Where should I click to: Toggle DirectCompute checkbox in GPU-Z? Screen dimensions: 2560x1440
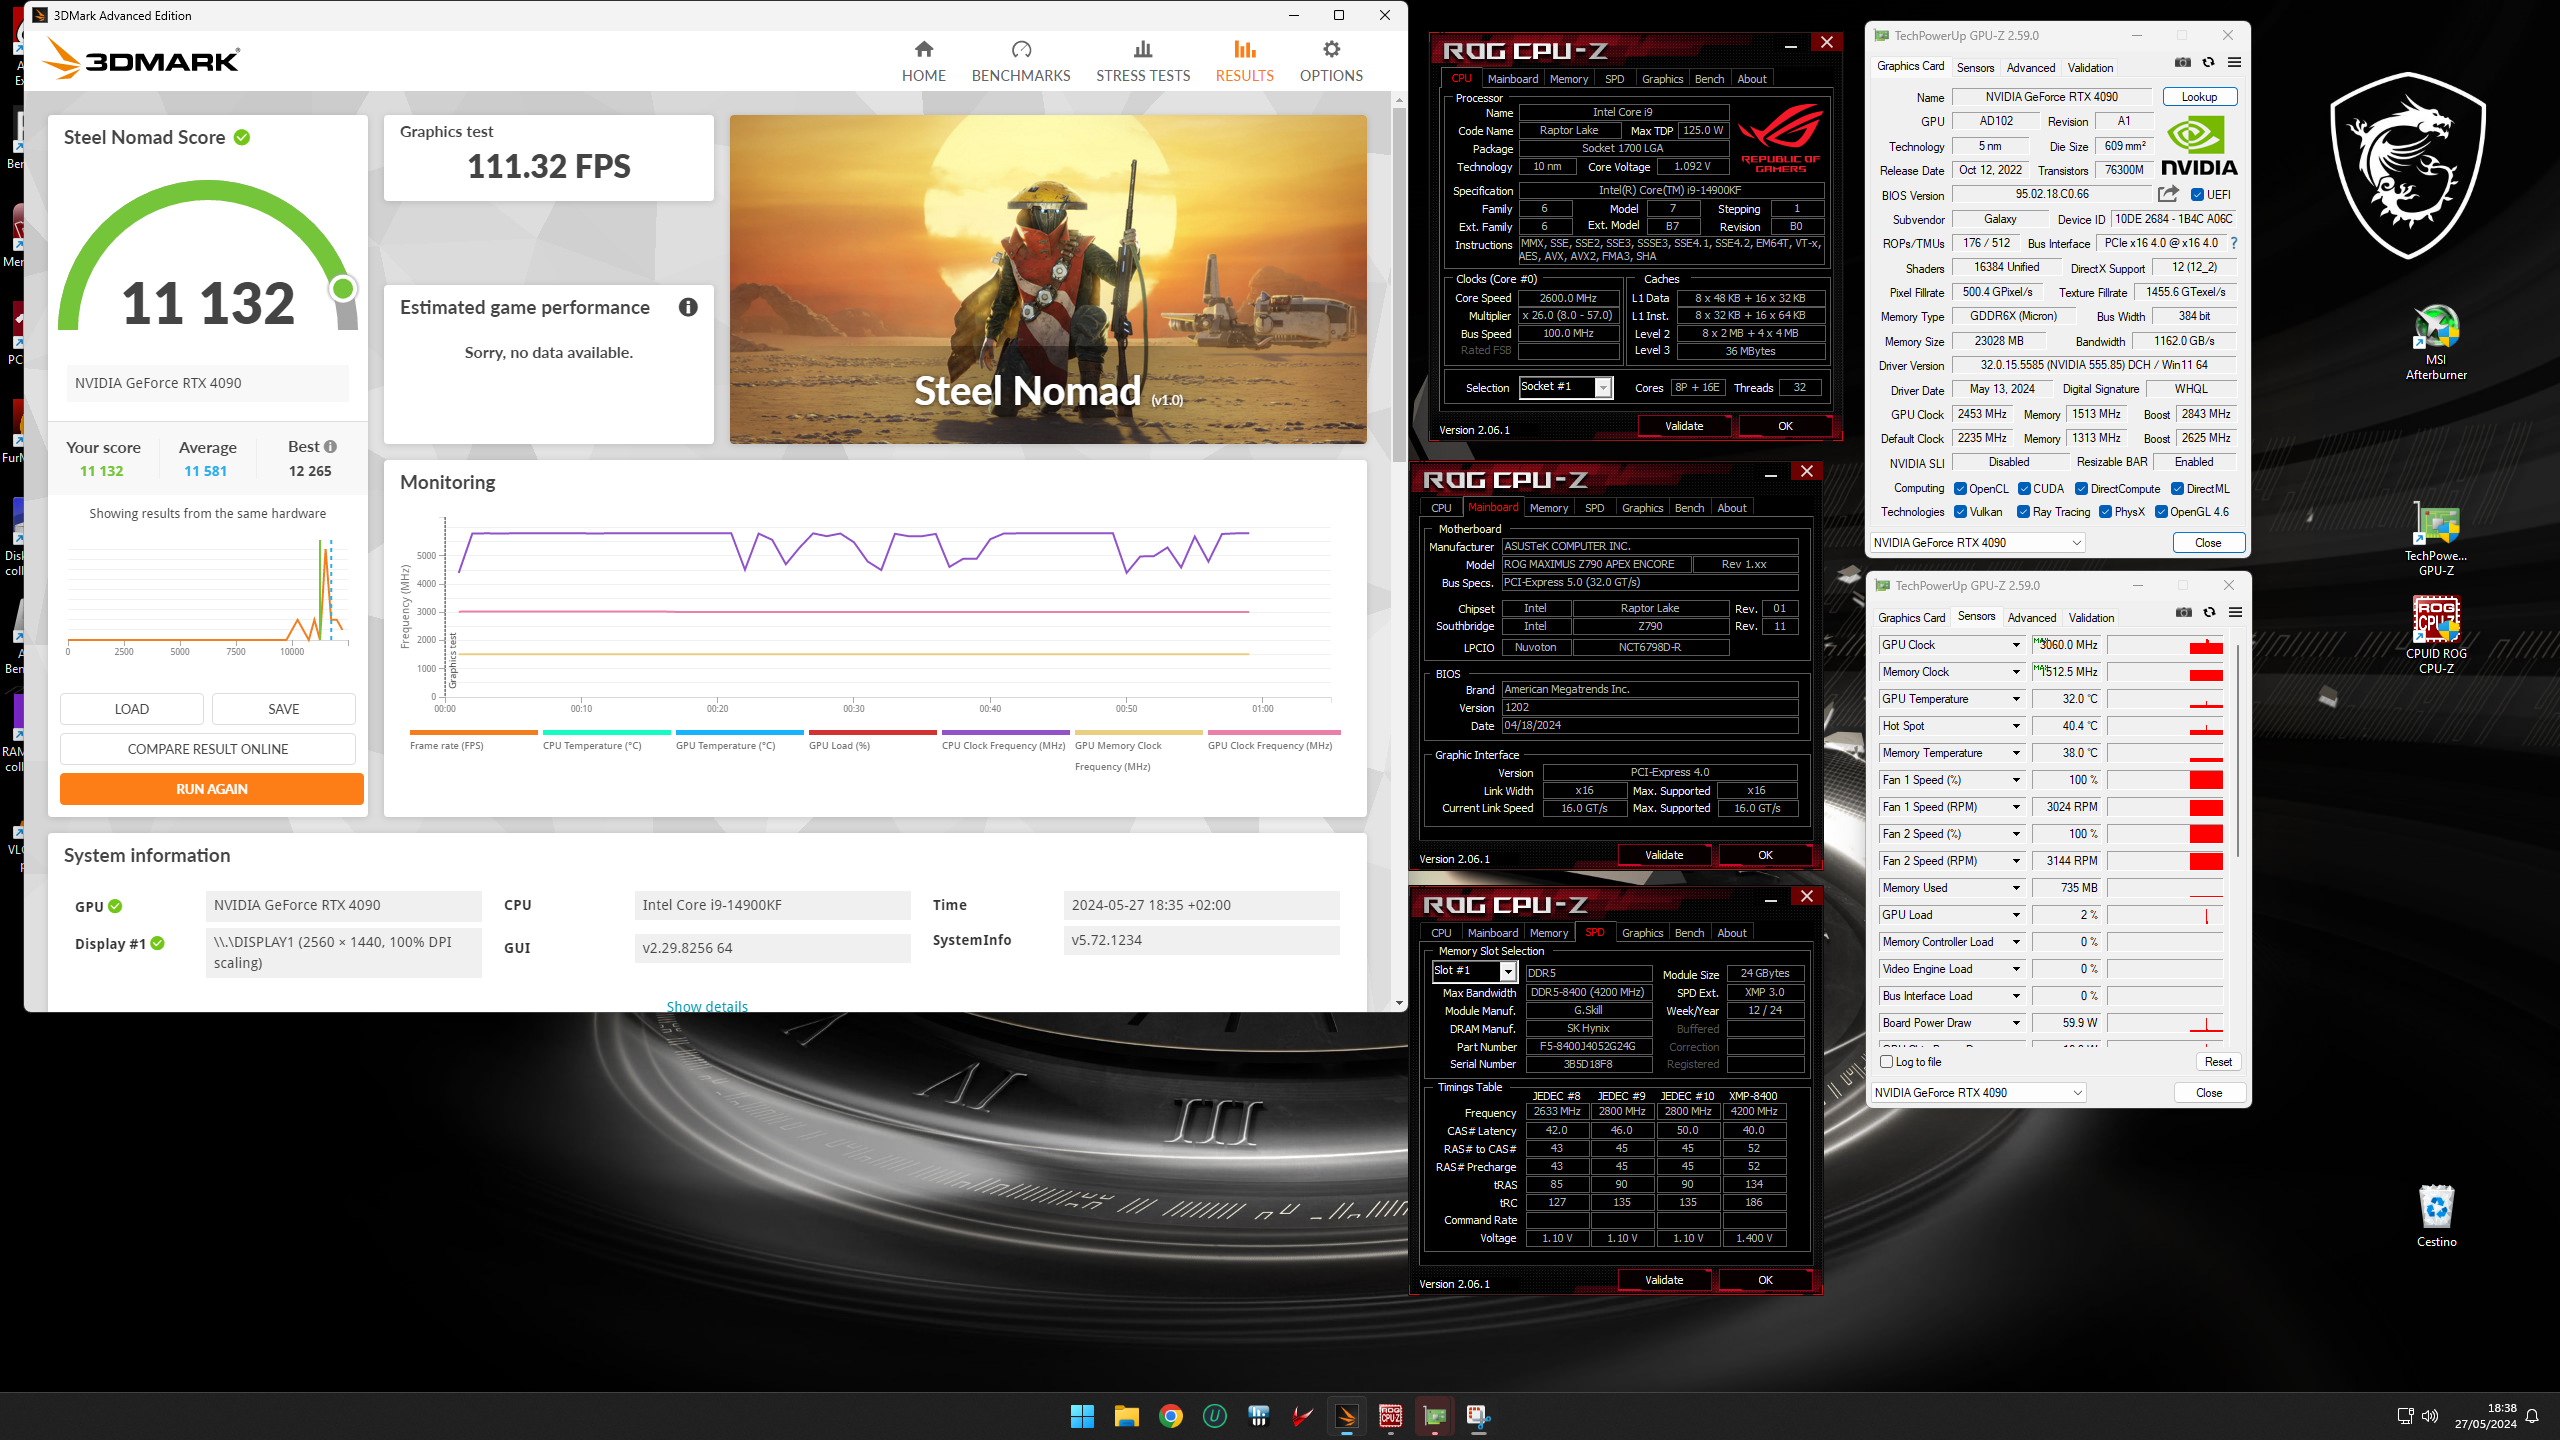click(x=2081, y=489)
